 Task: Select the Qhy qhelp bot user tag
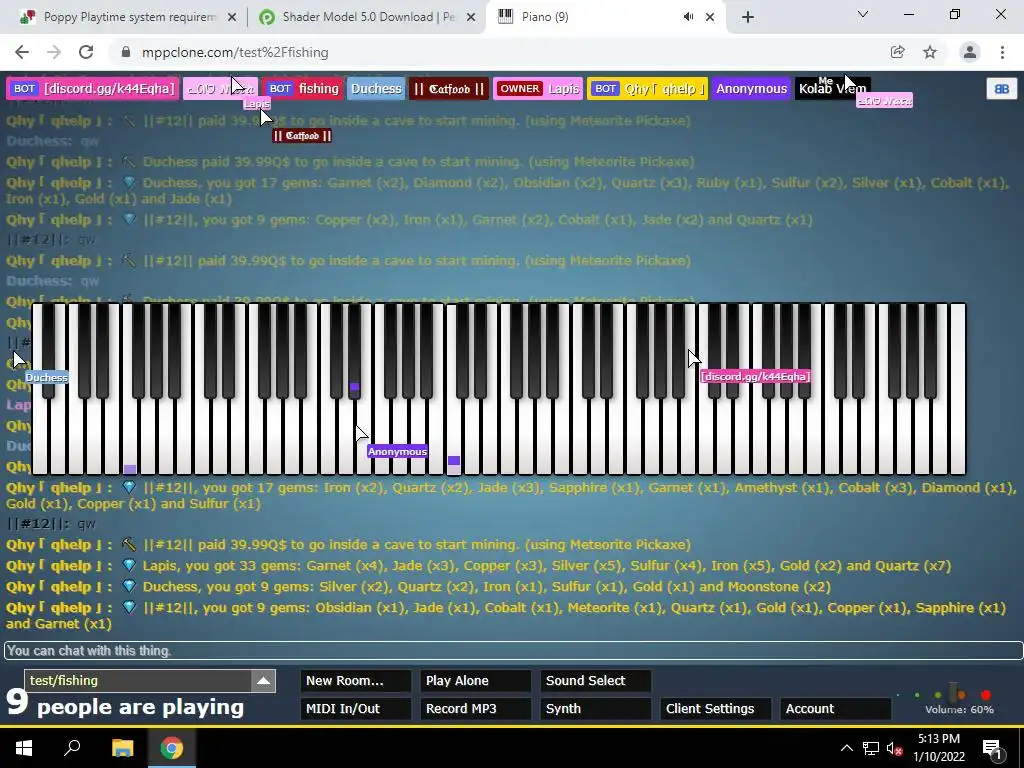pos(647,89)
